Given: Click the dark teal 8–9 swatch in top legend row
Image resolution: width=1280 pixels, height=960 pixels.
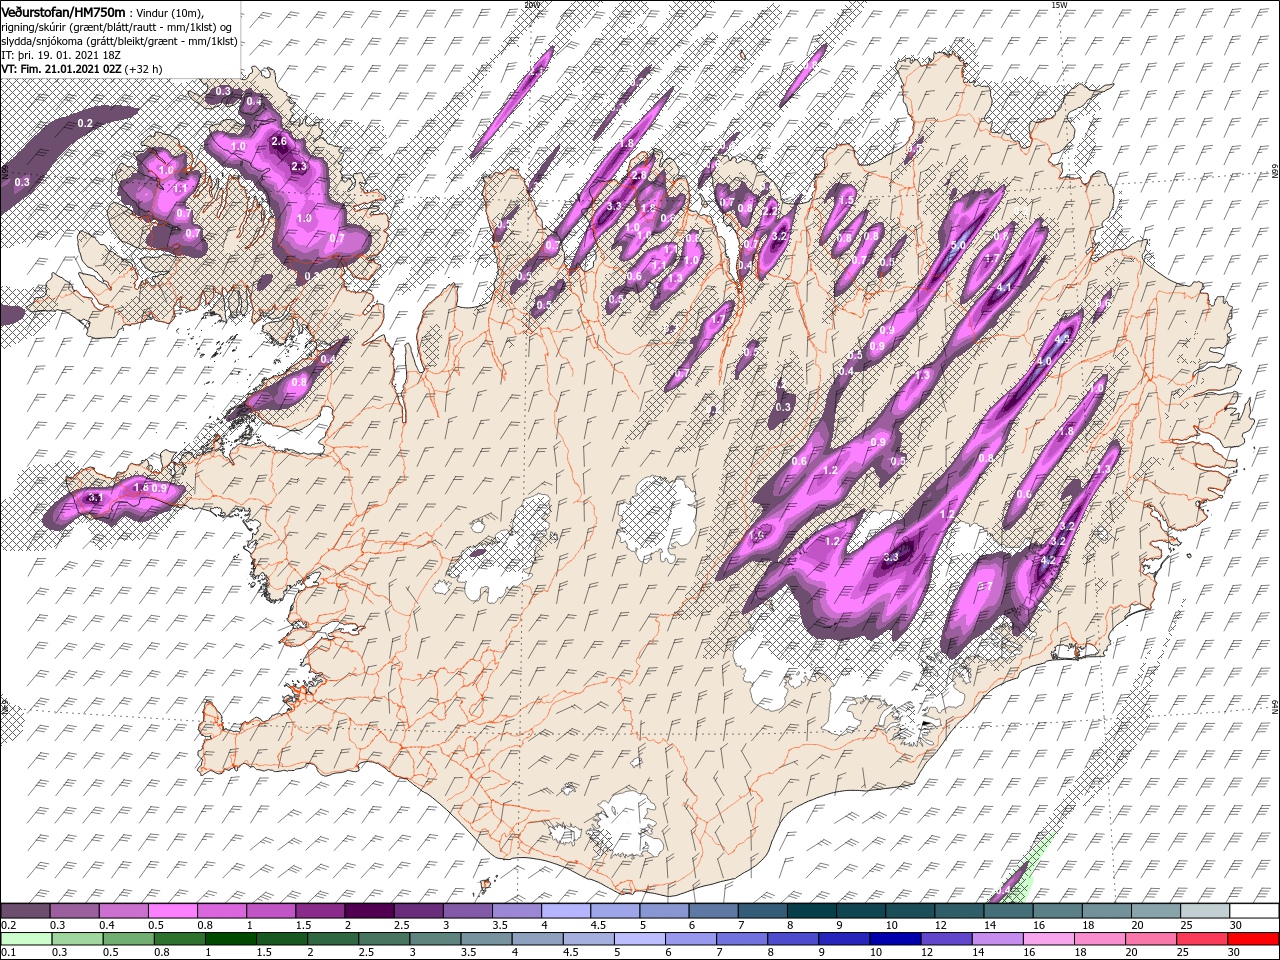Looking at the screenshot, I should click(x=812, y=911).
